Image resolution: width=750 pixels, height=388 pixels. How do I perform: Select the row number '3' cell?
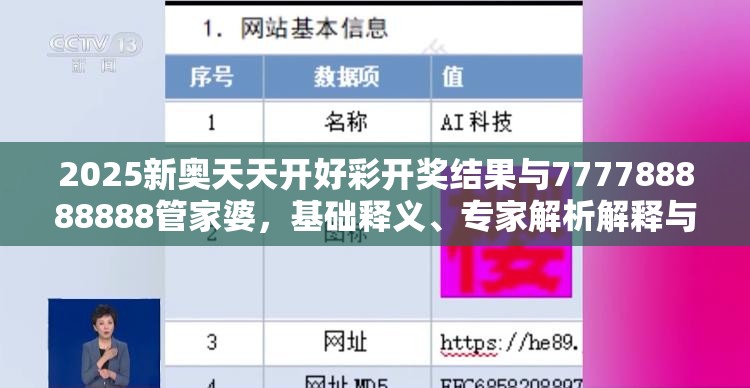tap(213, 343)
